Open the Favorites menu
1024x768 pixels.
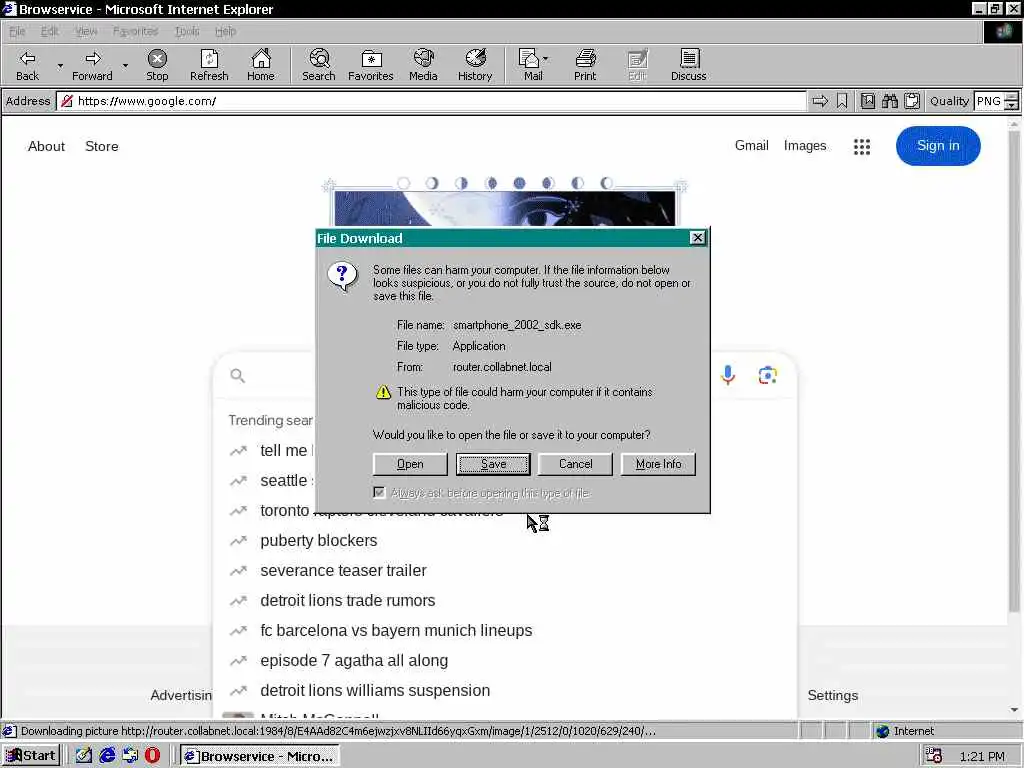point(135,31)
